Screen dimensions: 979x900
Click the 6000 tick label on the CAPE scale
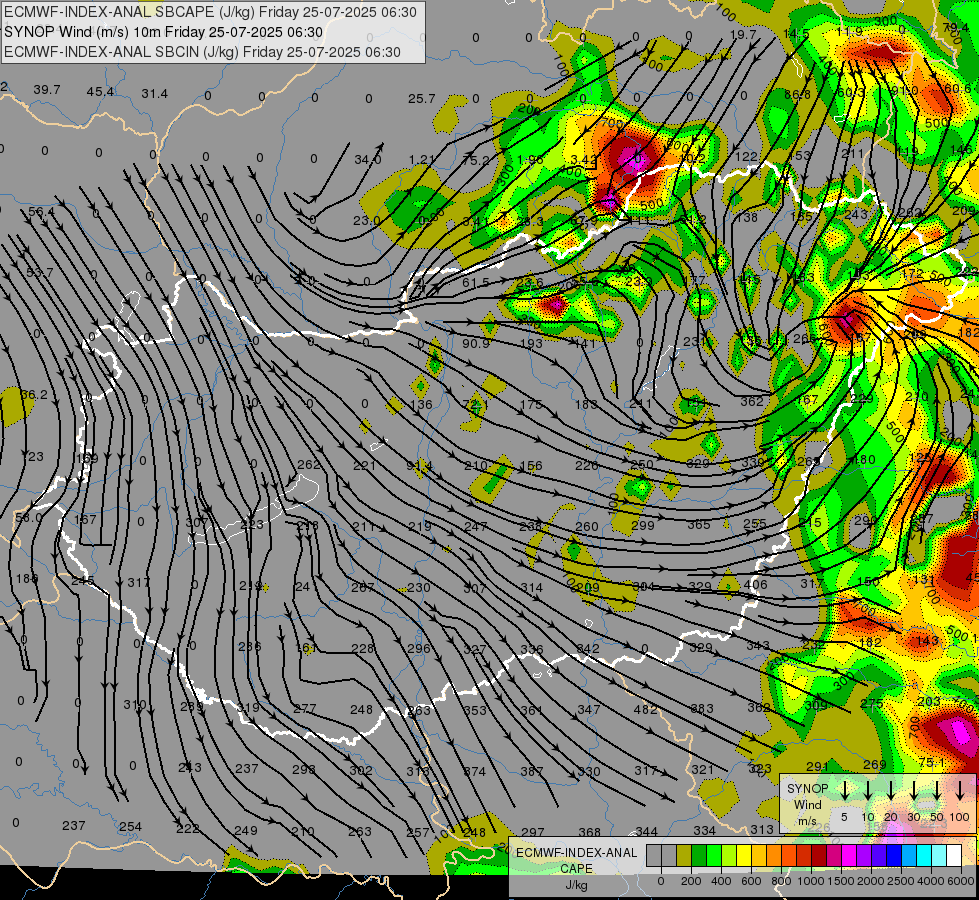tap(960, 881)
